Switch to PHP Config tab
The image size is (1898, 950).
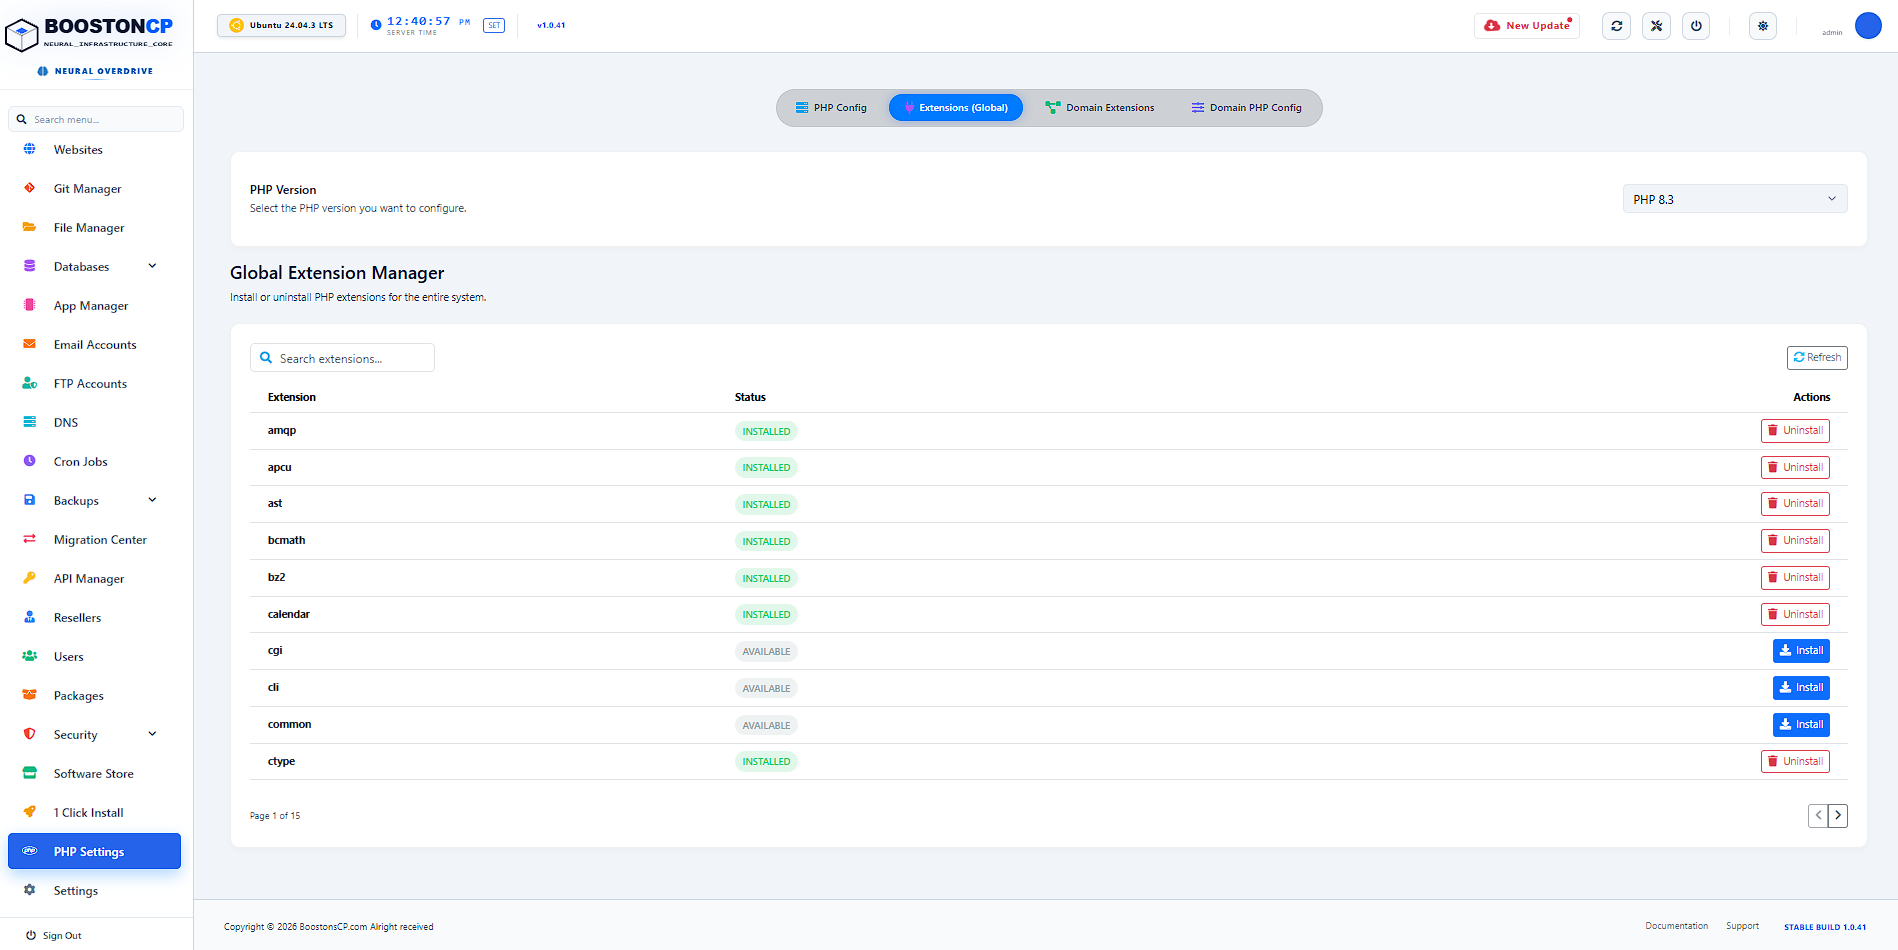(x=831, y=108)
